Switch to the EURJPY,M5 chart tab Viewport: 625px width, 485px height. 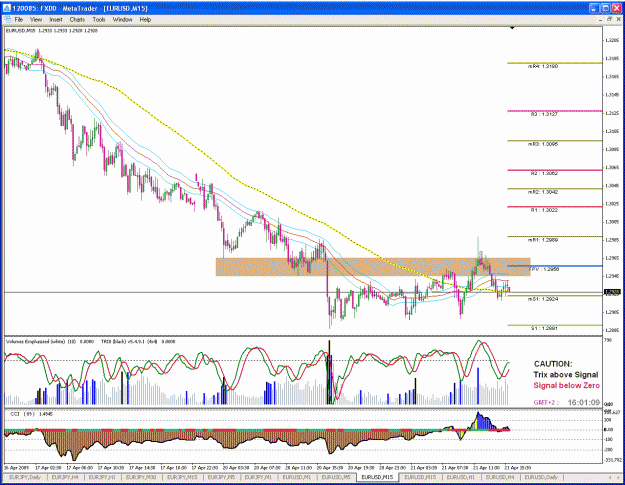(x=222, y=477)
